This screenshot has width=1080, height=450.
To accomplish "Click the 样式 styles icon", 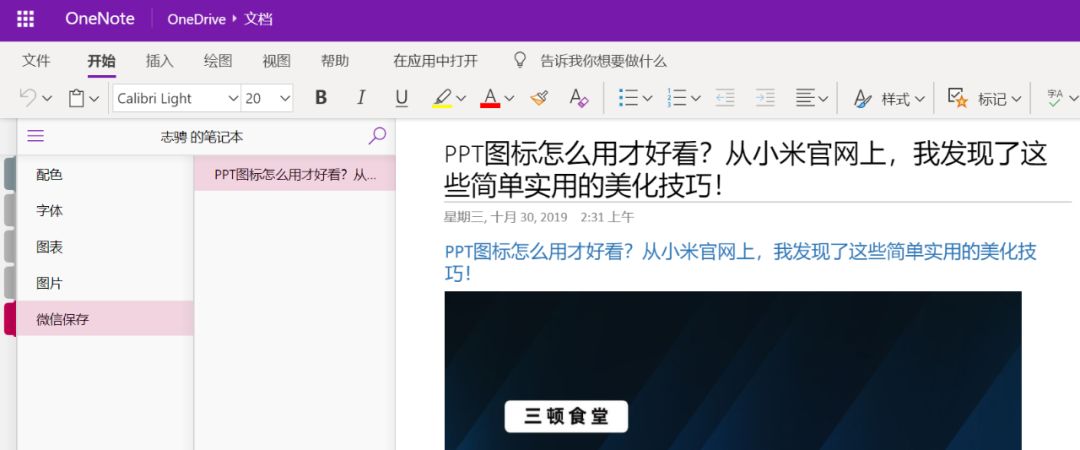I will coord(863,99).
